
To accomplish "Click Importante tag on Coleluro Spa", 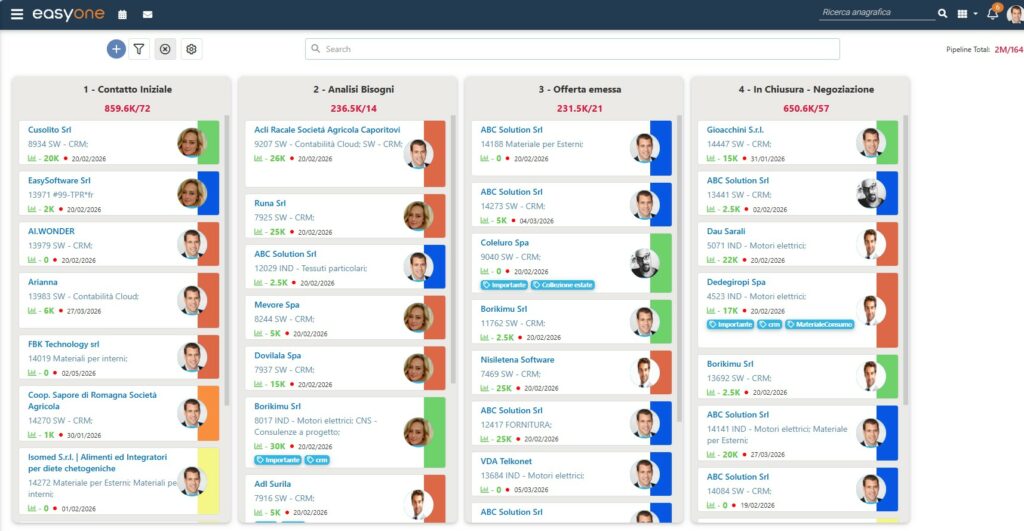I will [x=504, y=285].
